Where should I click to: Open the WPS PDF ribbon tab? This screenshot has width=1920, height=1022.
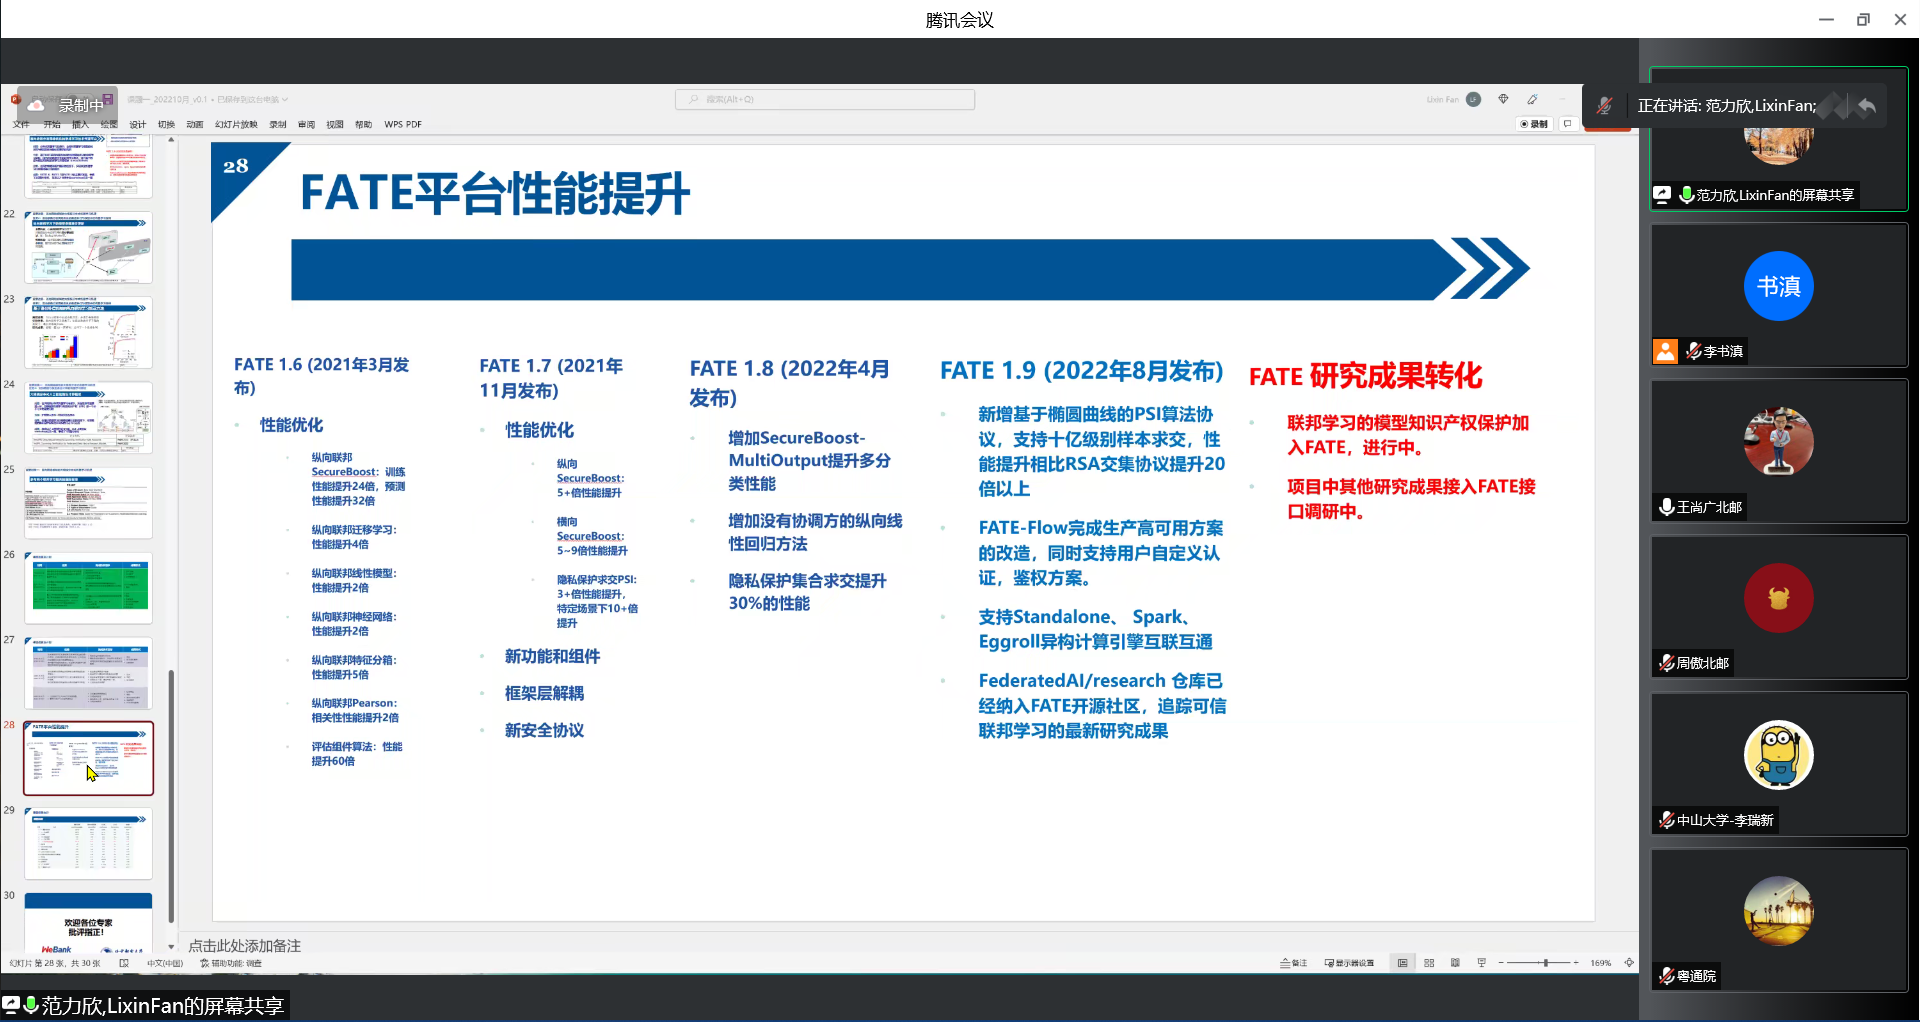tap(403, 125)
